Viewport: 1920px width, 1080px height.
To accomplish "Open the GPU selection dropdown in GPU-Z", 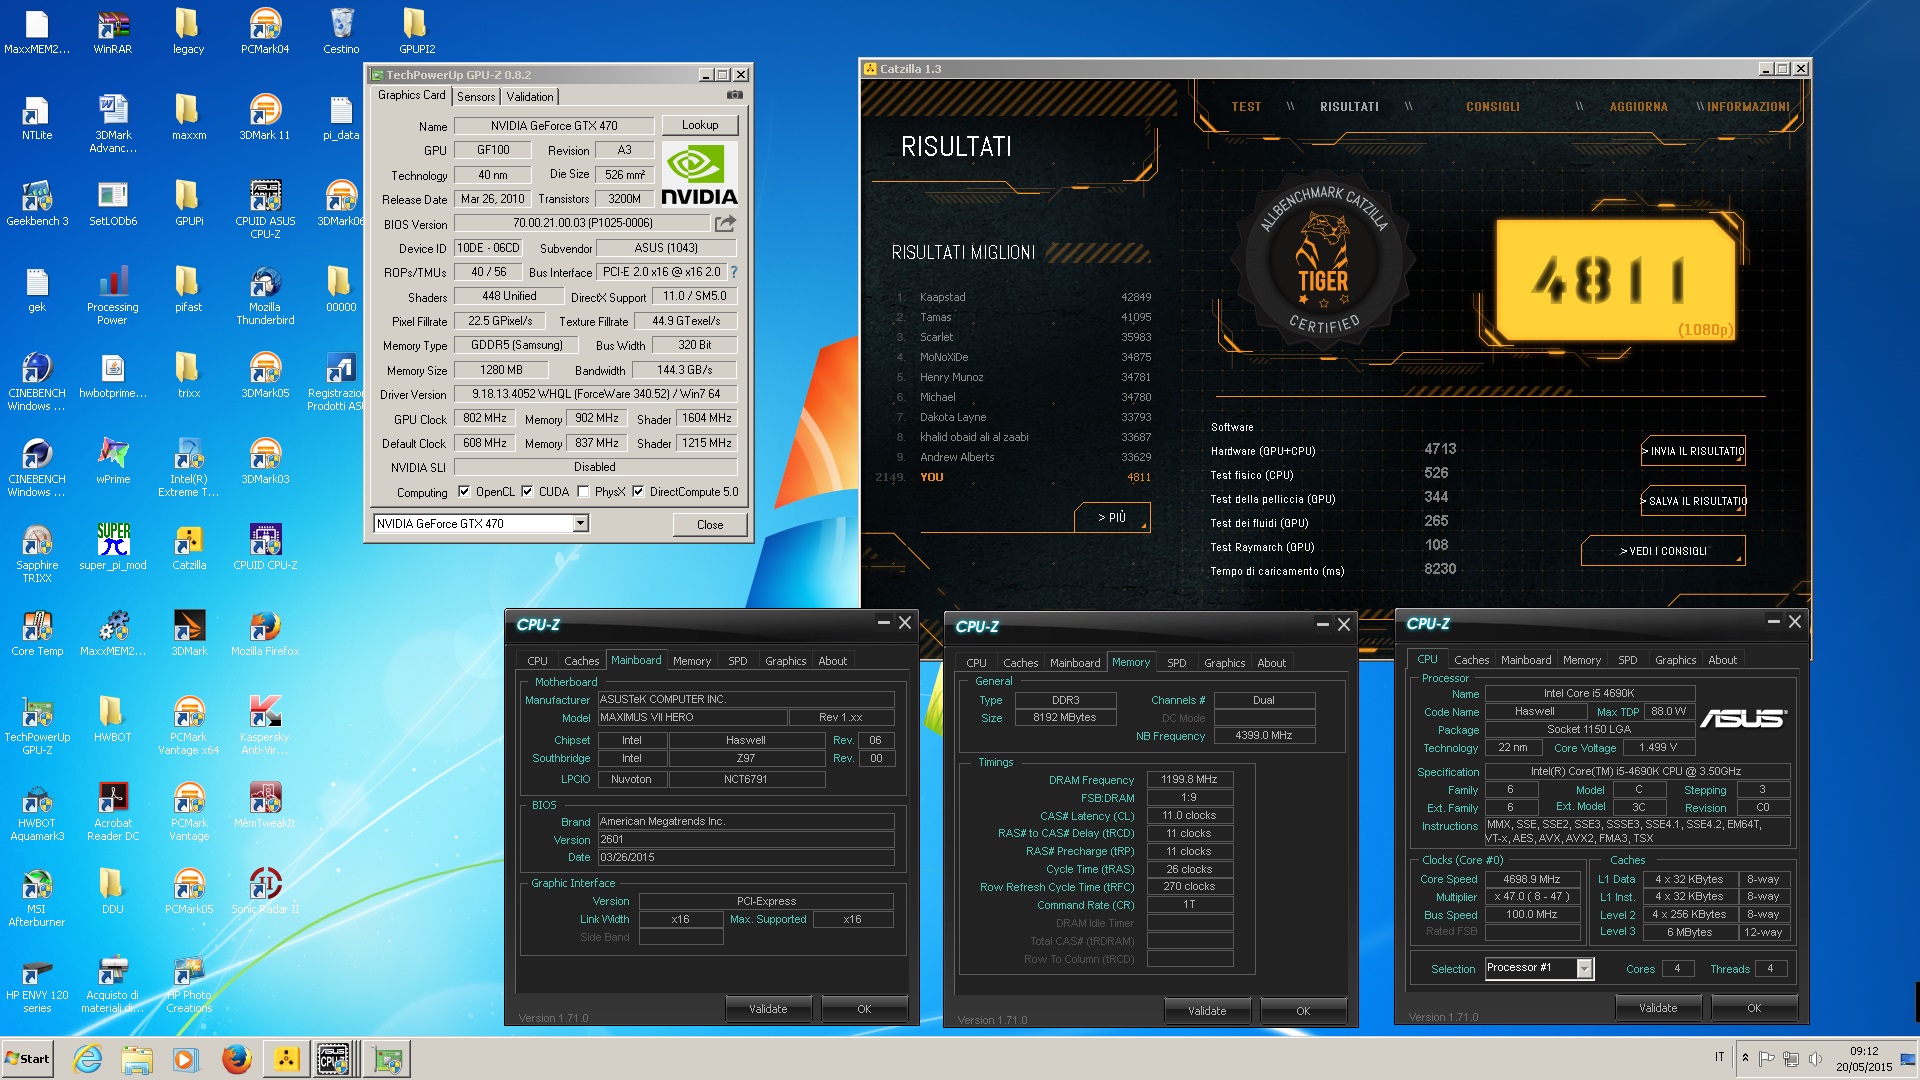I will (x=580, y=523).
